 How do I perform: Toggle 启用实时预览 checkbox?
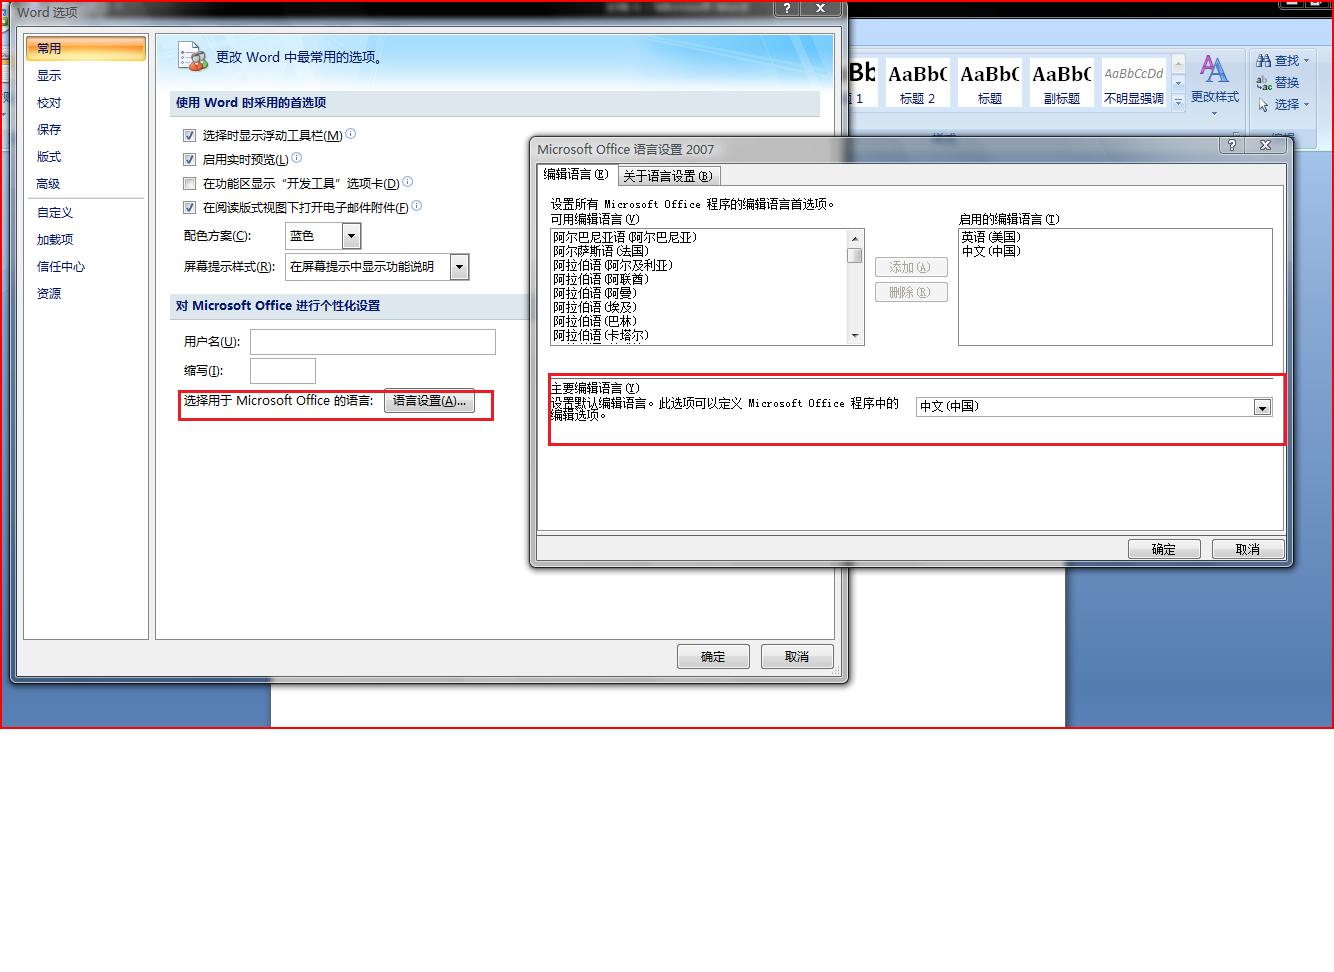pyautogui.click(x=189, y=160)
